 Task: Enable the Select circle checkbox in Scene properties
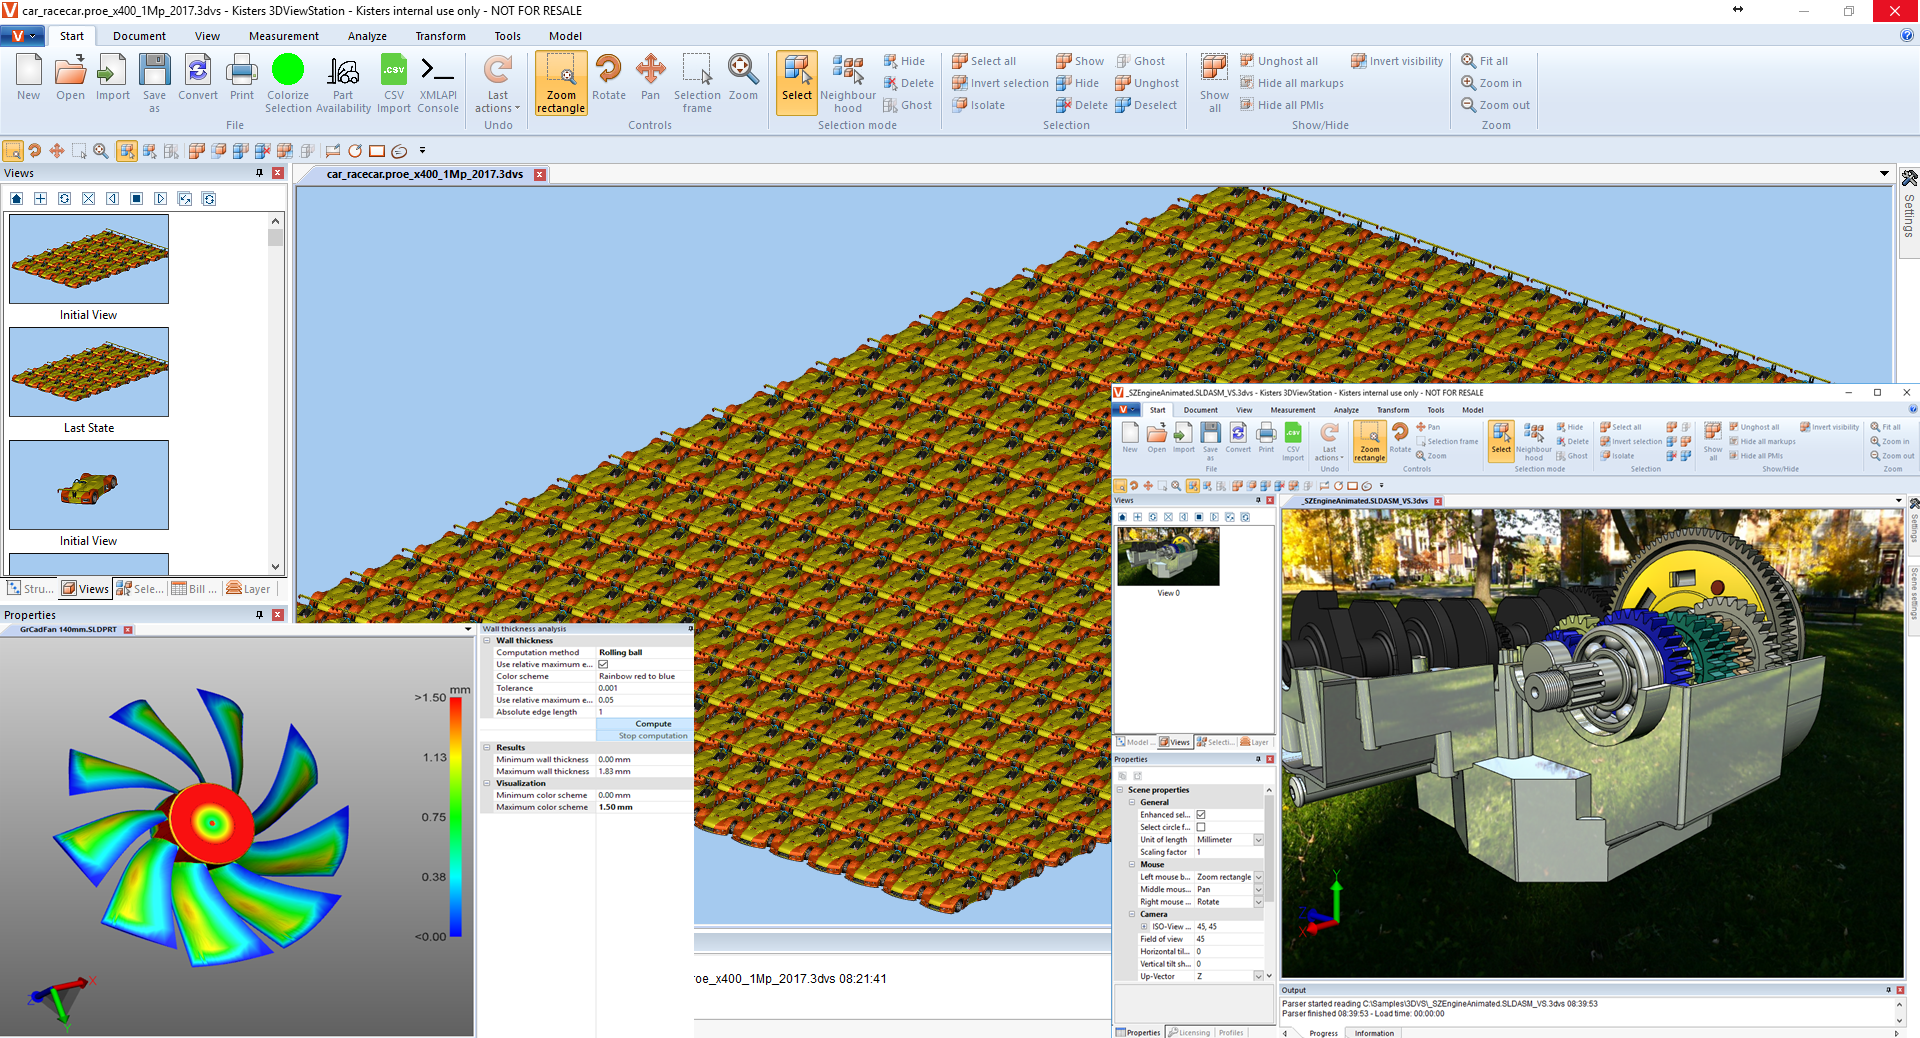point(1201,827)
